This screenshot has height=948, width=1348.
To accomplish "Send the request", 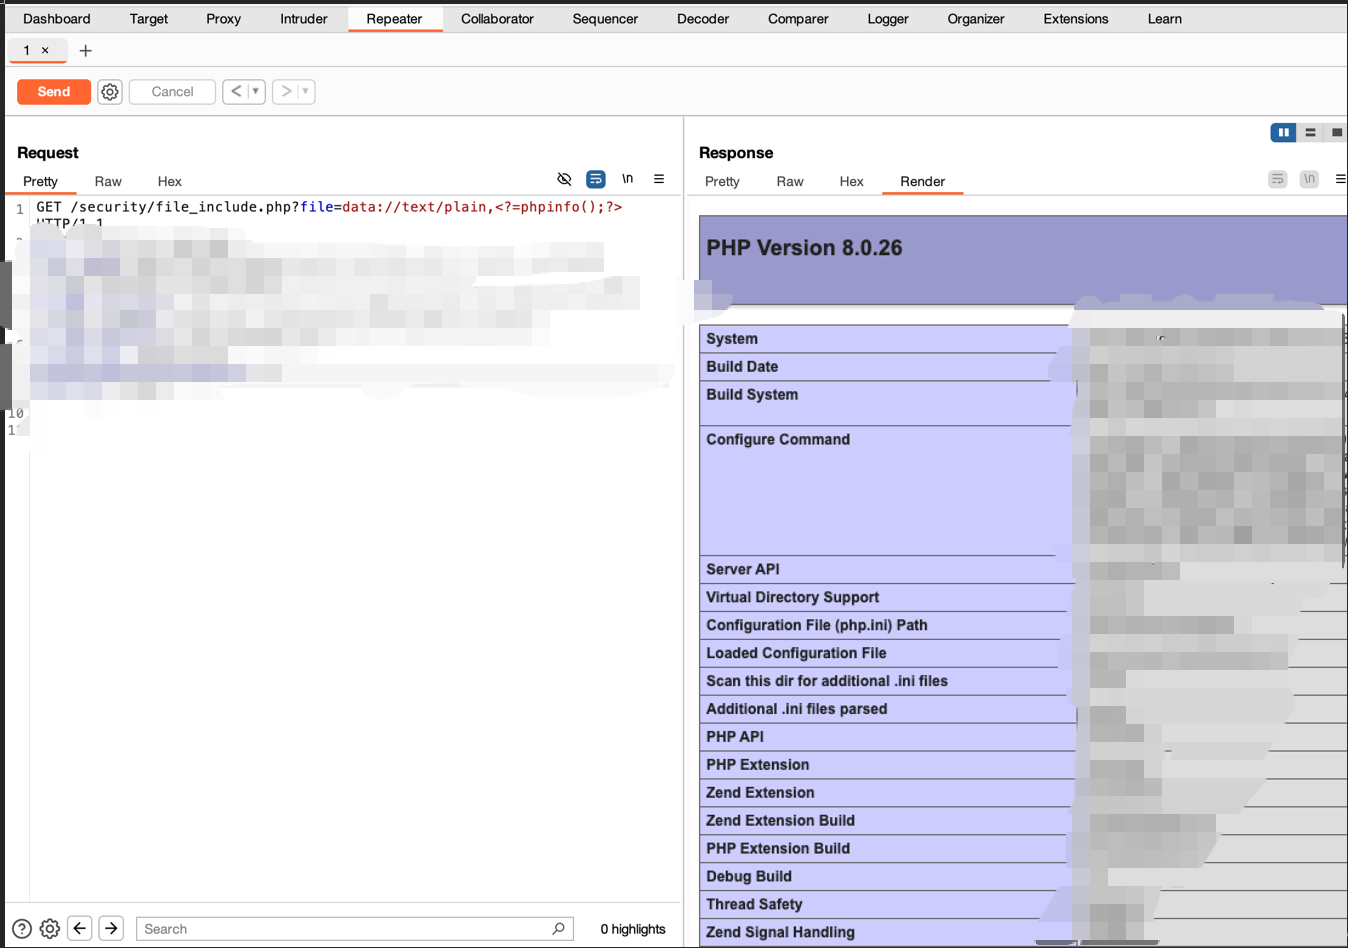I will click(54, 92).
